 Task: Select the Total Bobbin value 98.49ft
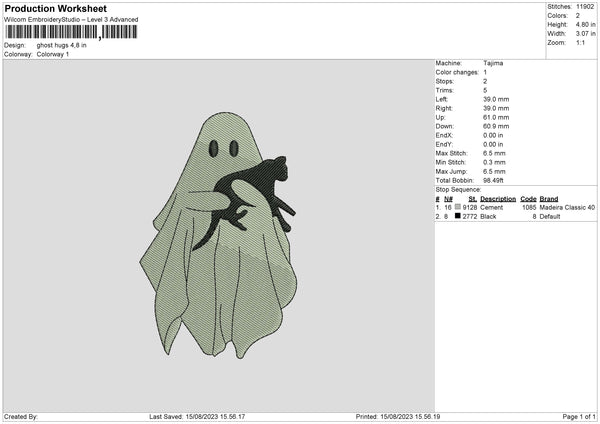pyautogui.click(x=496, y=179)
